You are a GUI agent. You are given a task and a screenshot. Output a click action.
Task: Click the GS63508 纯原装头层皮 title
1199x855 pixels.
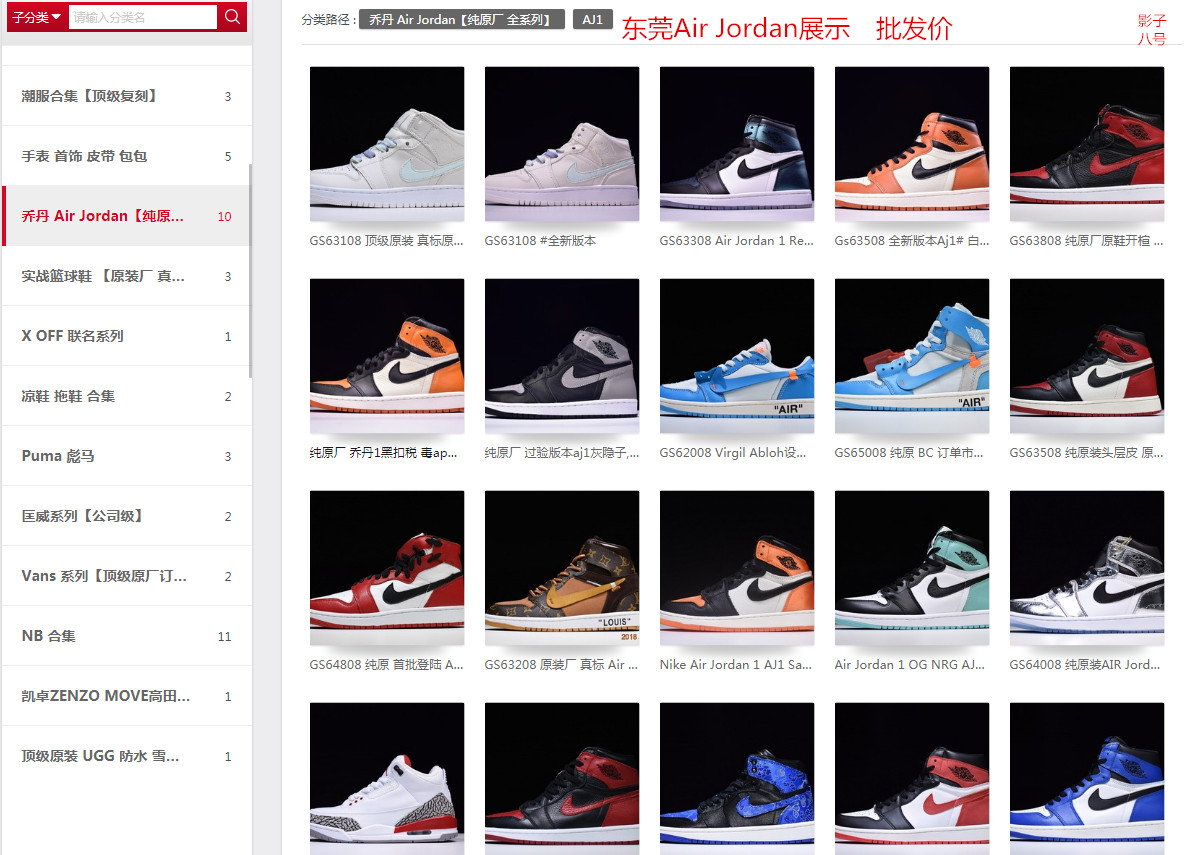[1087, 453]
